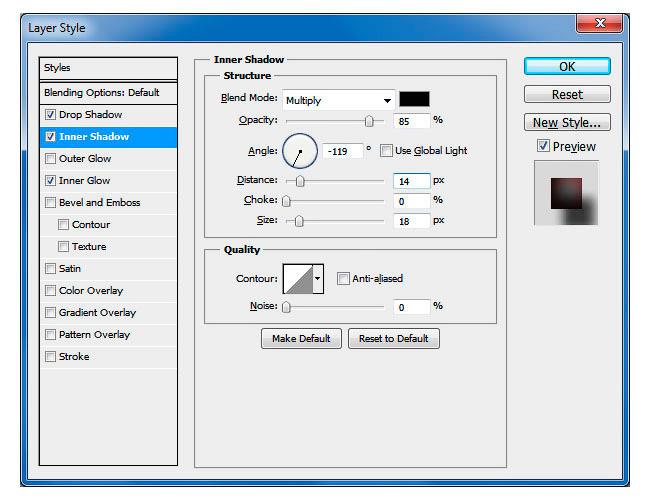The height and width of the screenshot is (499, 650).
Task: Click the Opacity value field
Action: pos(412,121)
